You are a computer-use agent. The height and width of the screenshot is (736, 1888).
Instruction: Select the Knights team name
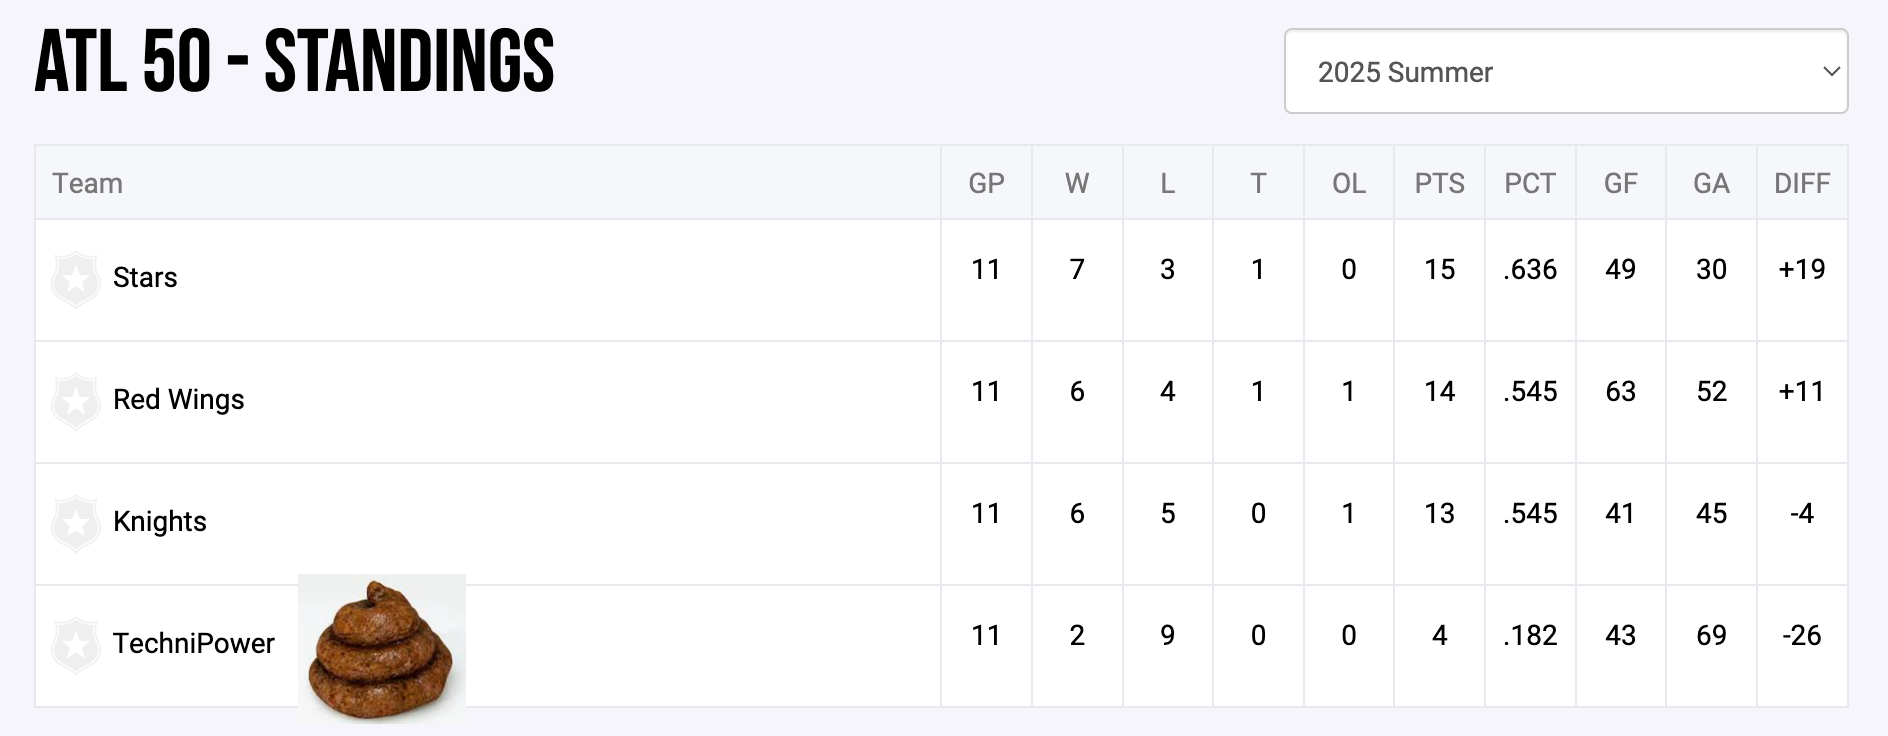tap(159, 522)
